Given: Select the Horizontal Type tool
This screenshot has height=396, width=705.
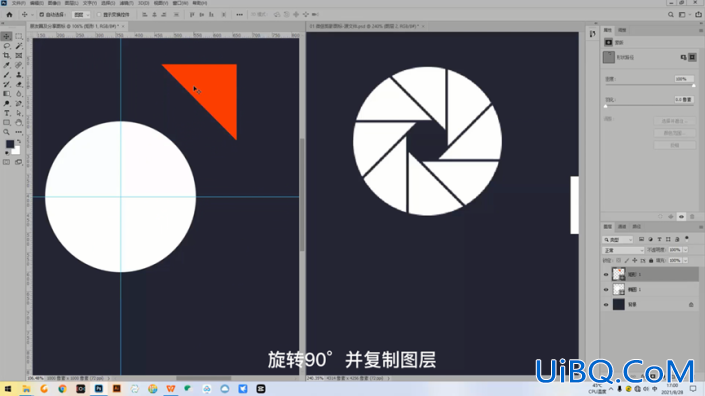Looking at the screenshot, I should pyautogui.click(x=6, y=113).
